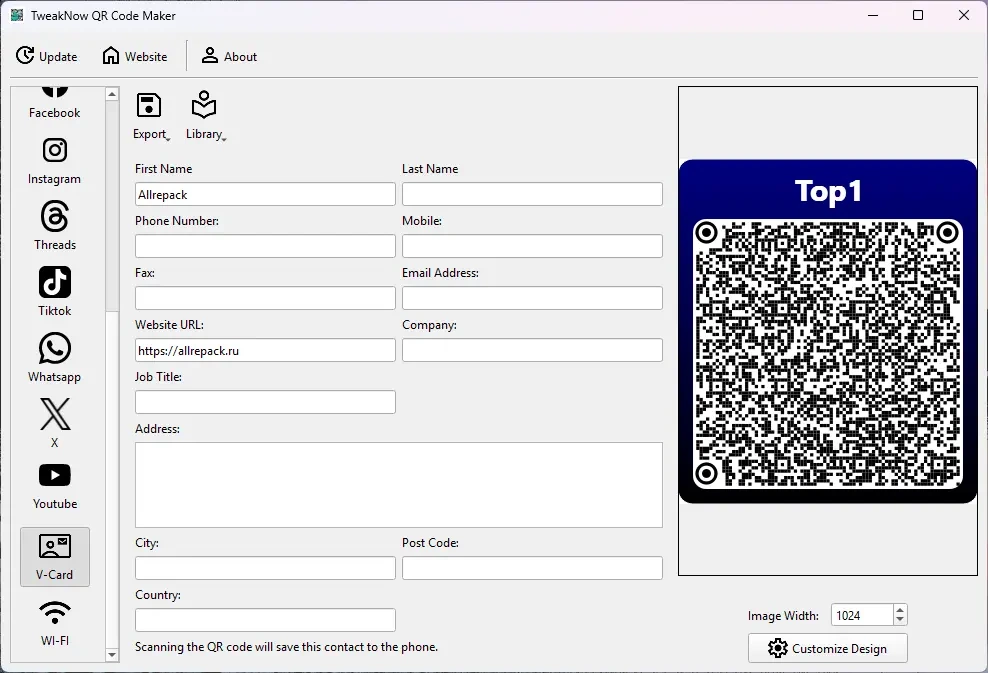
Task: Open the Export dropdown
Action: [x=151, y=116]
